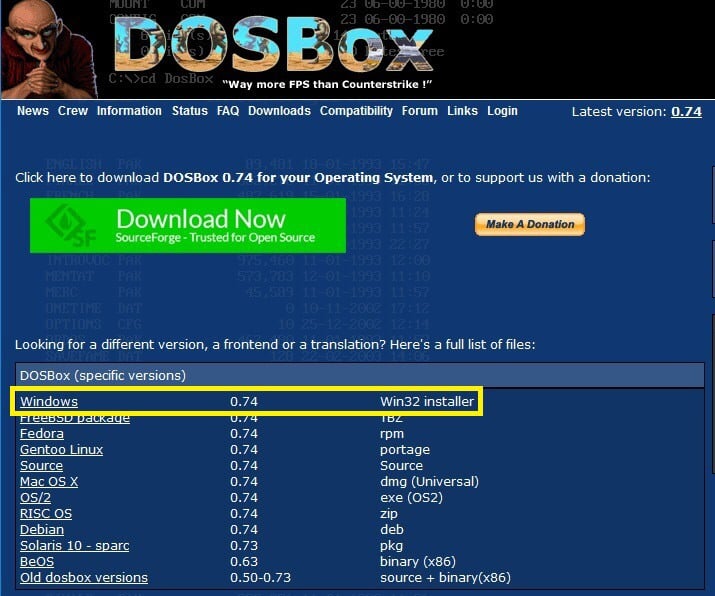The height and width of the screenshot is (596, 715).
Task: Open the Compatibility list
Action: pos(356,111)
